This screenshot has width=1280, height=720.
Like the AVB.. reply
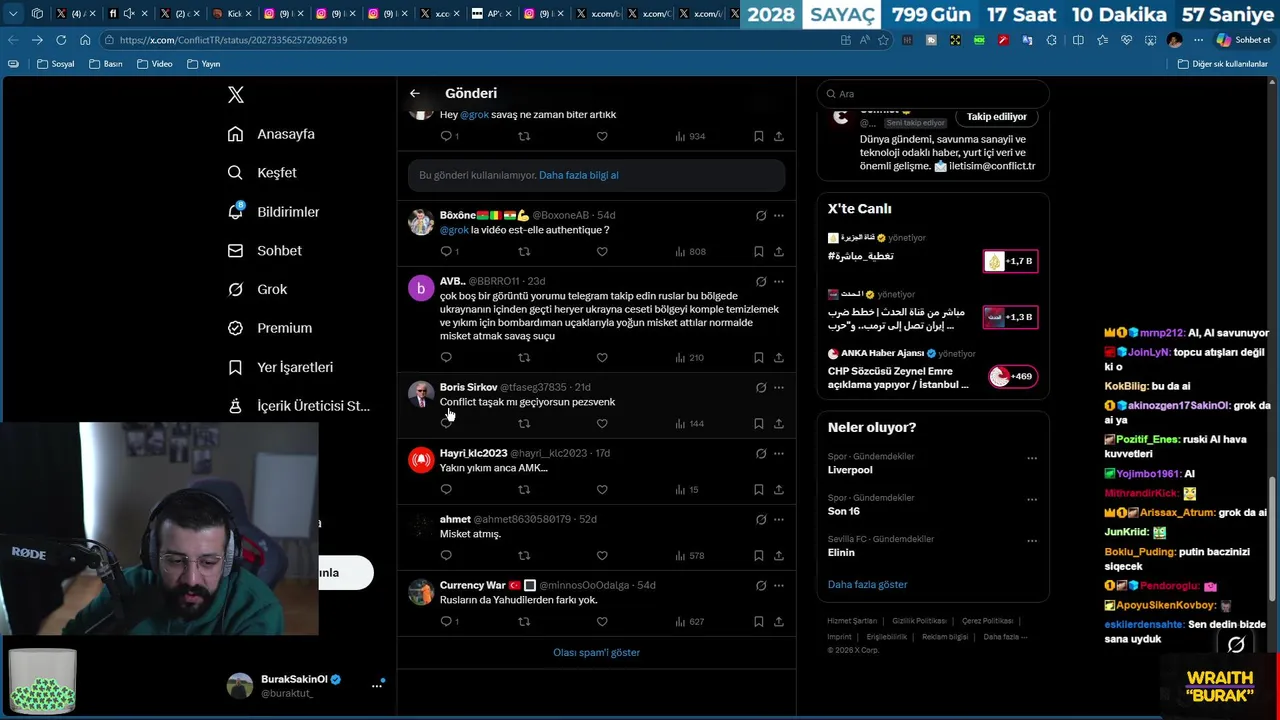click(x=602, y=358)
